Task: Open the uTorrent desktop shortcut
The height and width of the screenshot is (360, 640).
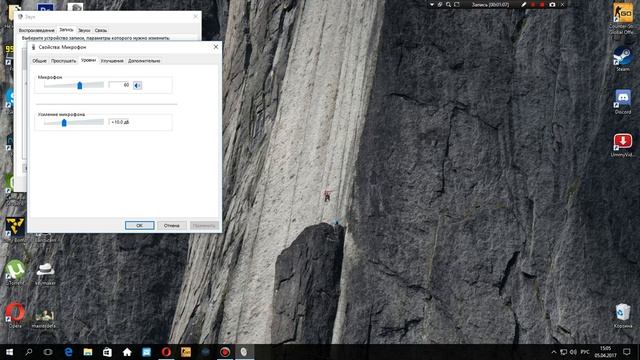Action: point(15,272)
